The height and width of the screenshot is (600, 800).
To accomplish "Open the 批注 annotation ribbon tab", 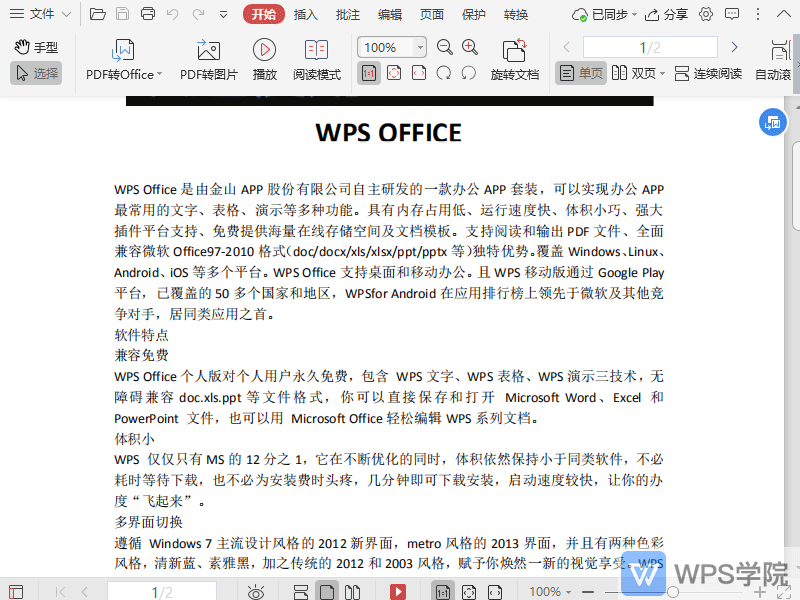I will pyautogui.click(x=349, y=15).
